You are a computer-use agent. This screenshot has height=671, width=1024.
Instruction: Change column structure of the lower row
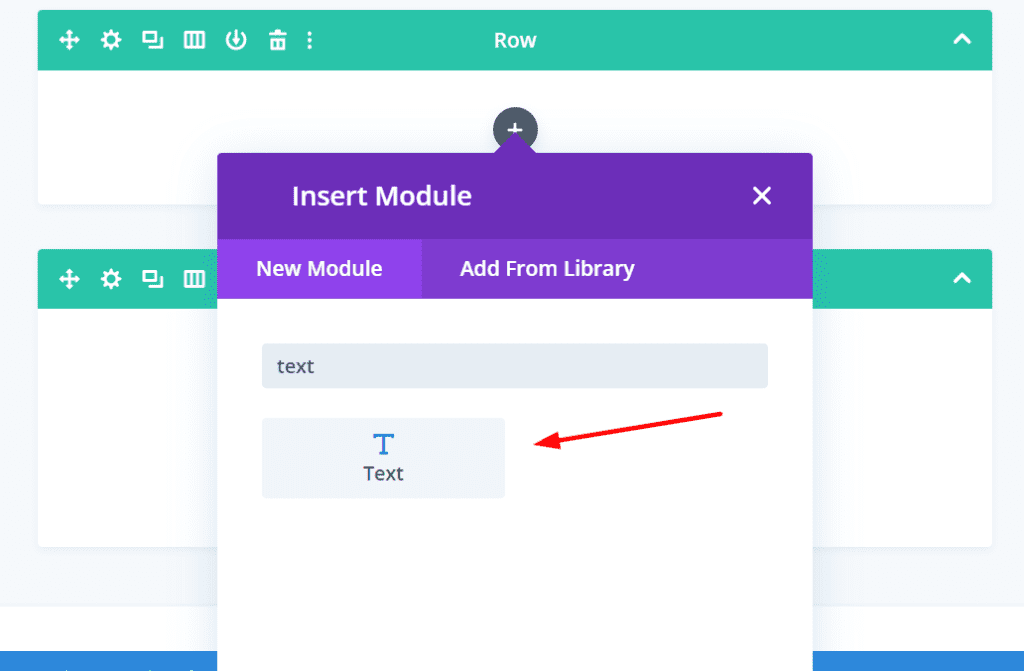tap(195, 279)
